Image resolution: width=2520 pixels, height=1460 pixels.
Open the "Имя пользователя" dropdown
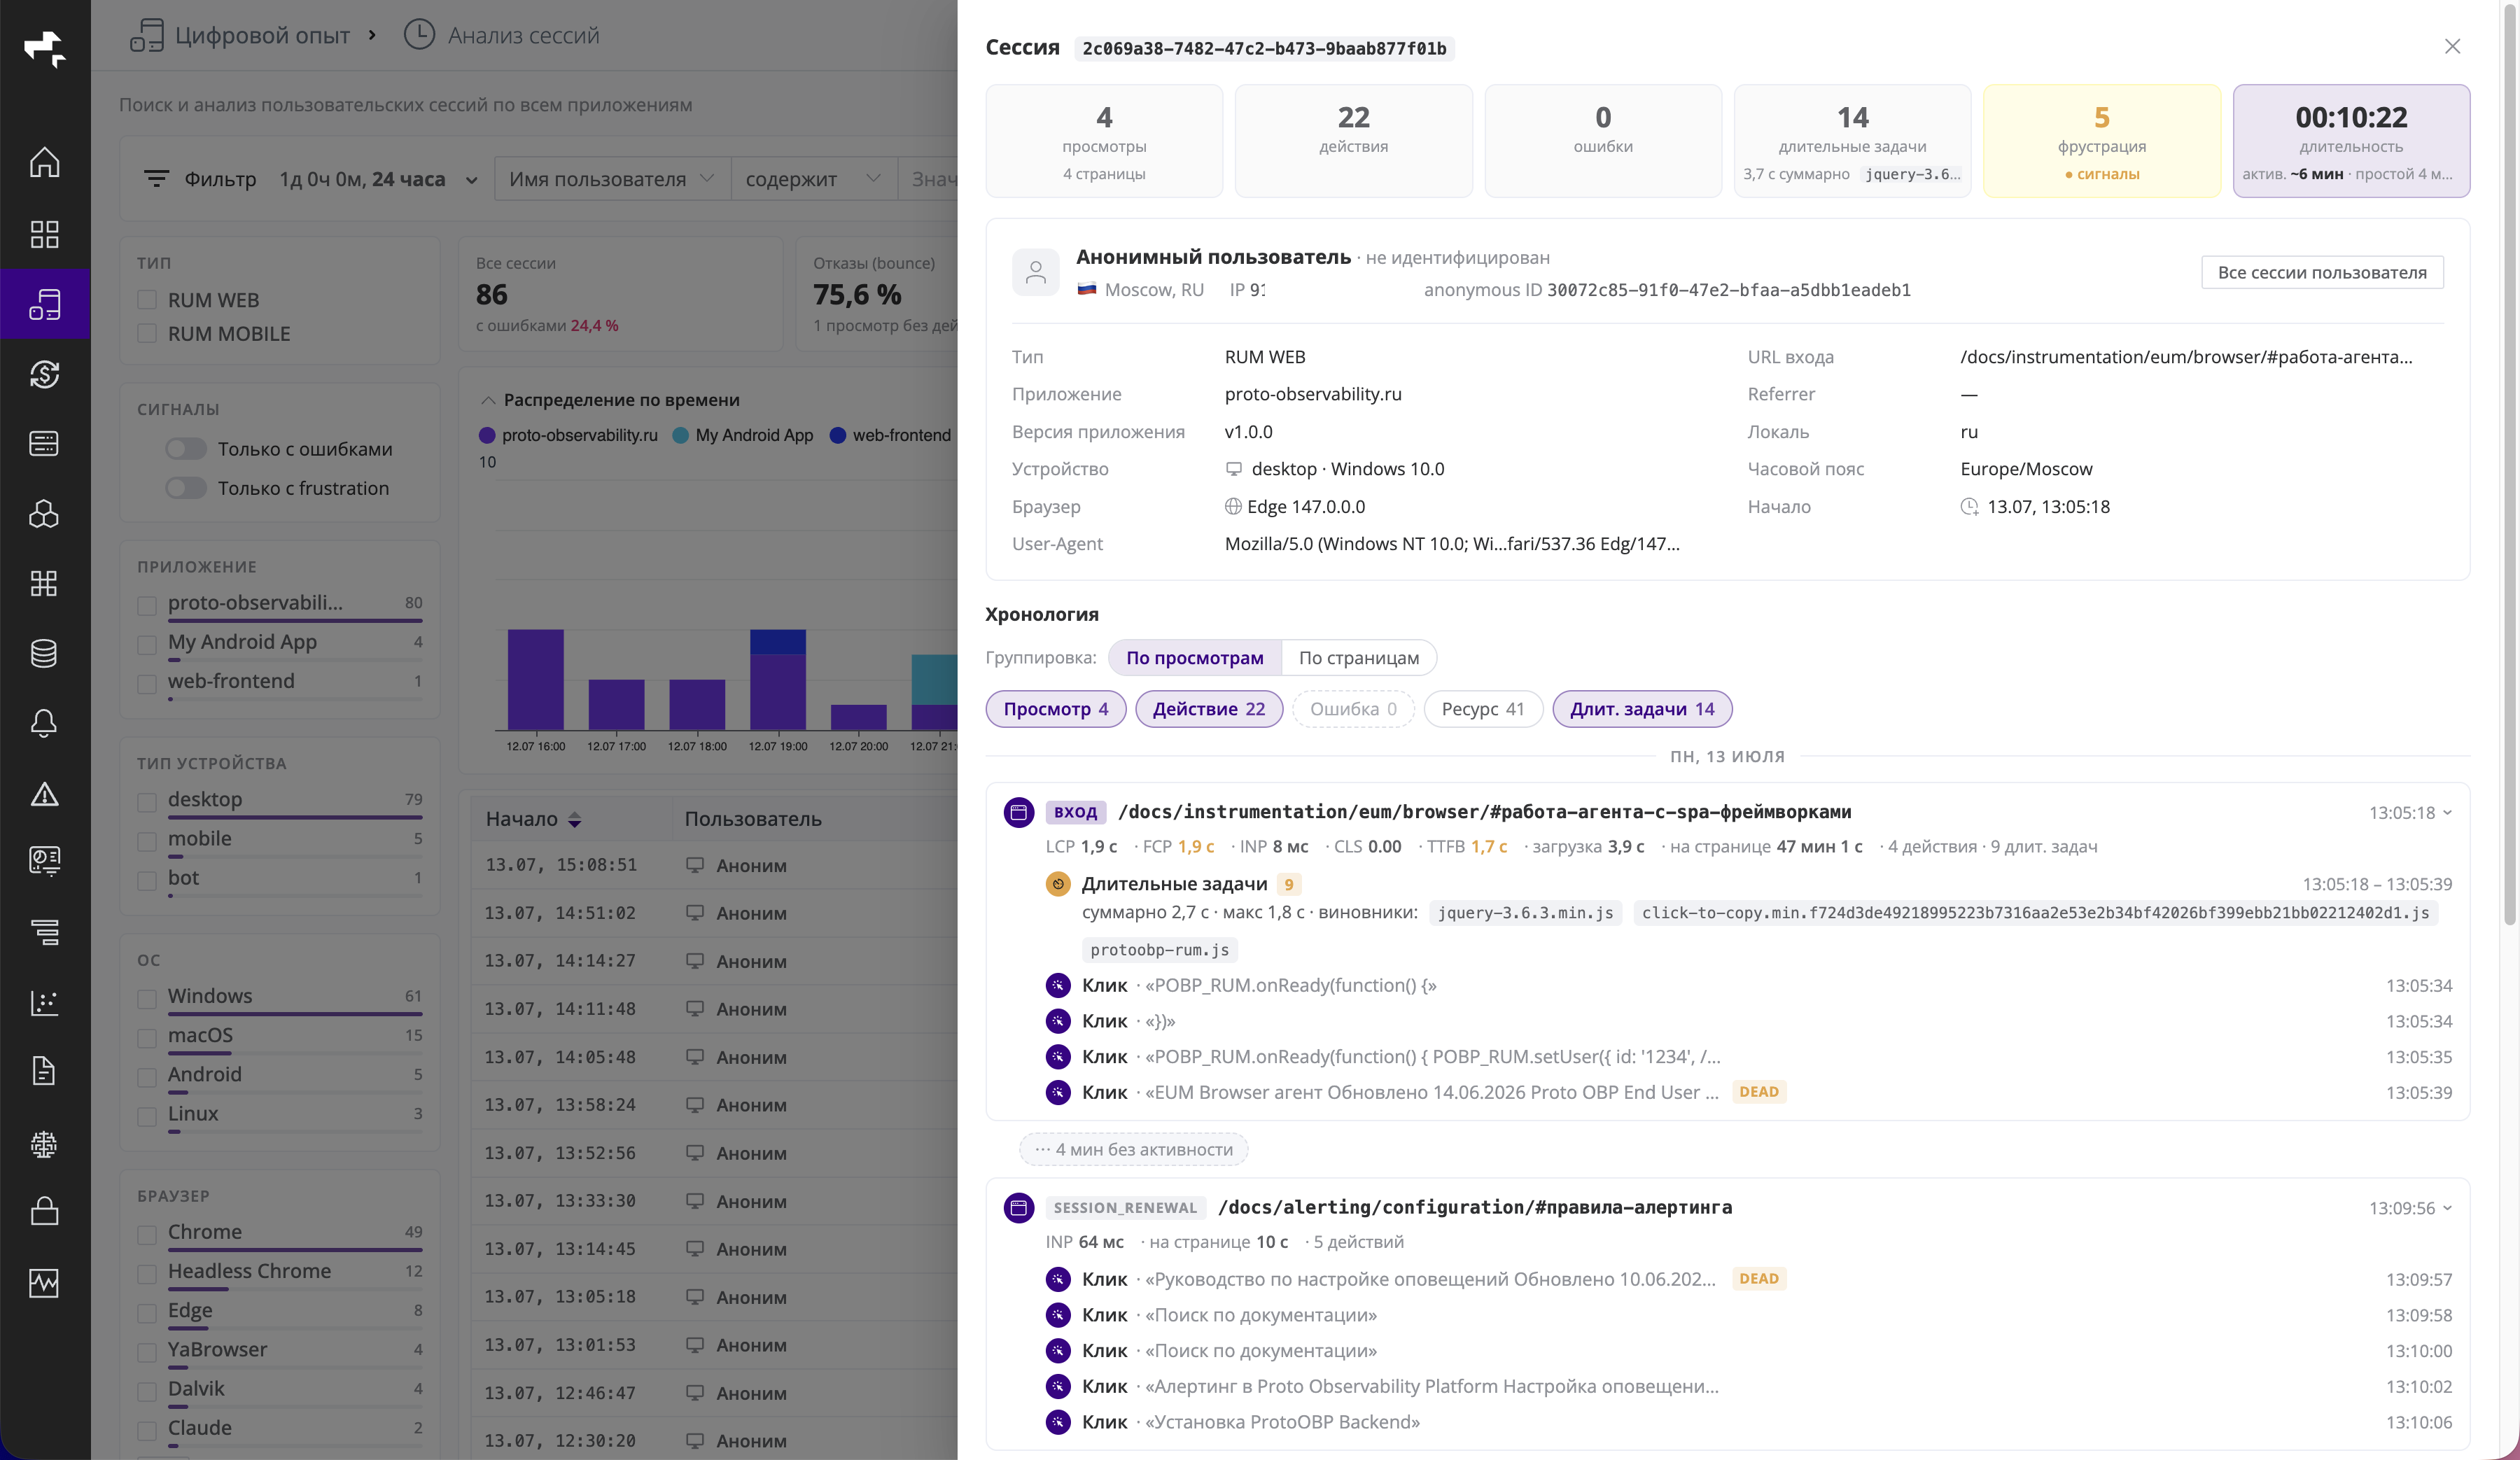[612, 179]
